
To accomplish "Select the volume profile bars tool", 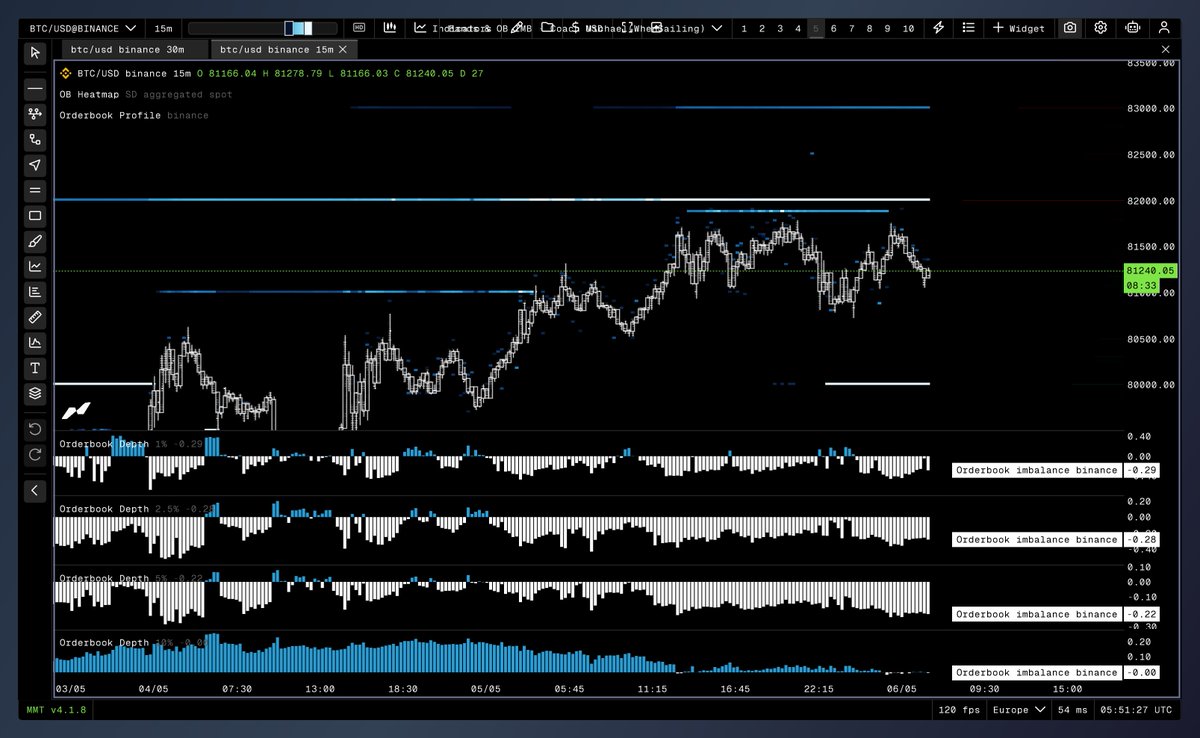I will [35, 292].
